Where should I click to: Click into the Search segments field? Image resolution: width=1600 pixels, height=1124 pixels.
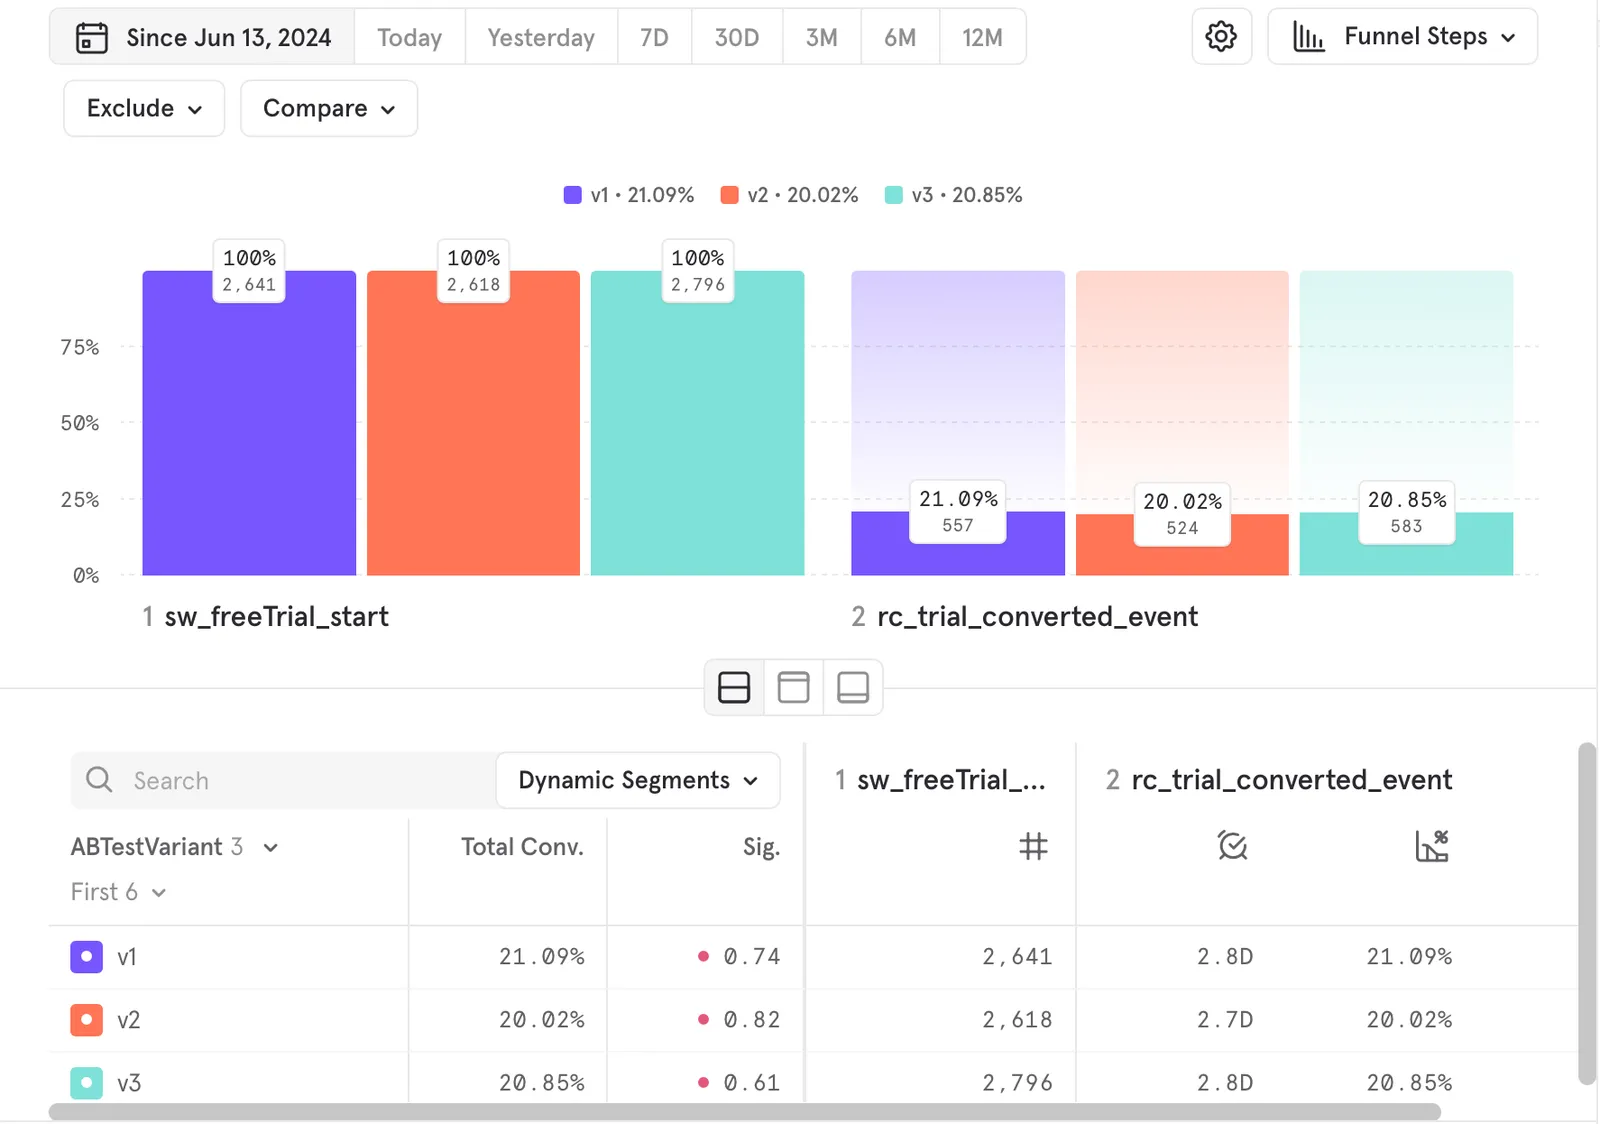tap(283, 780)
